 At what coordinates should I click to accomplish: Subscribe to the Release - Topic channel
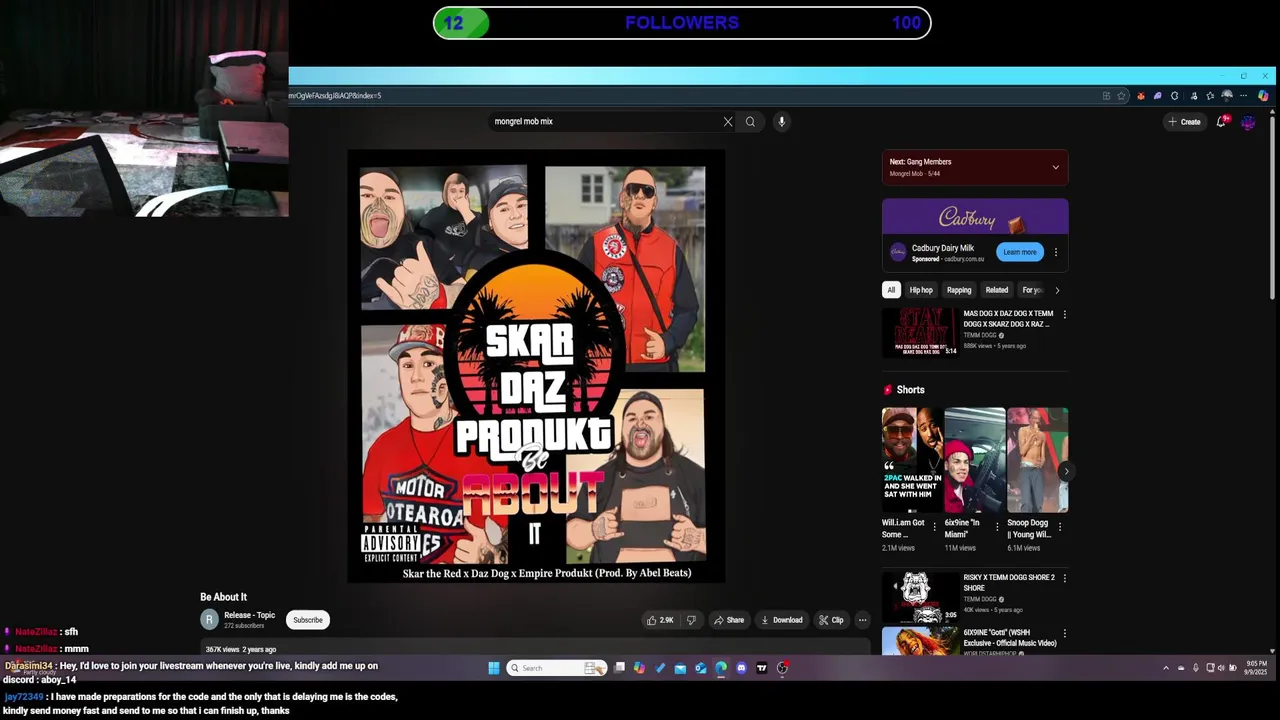308,620
